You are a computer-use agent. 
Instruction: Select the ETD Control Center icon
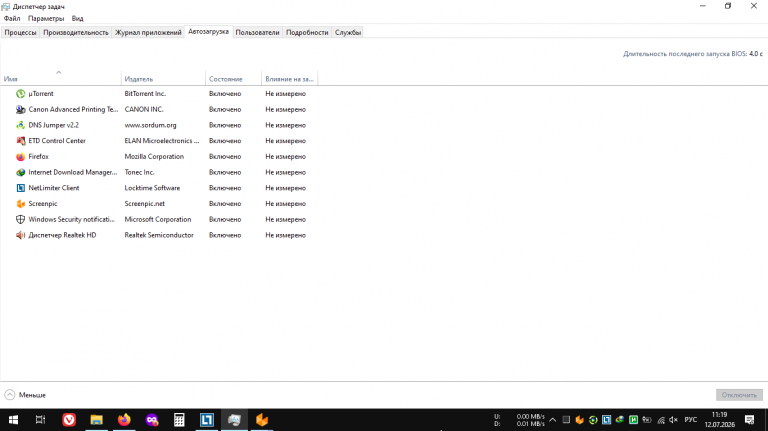(x=21, y=141)
